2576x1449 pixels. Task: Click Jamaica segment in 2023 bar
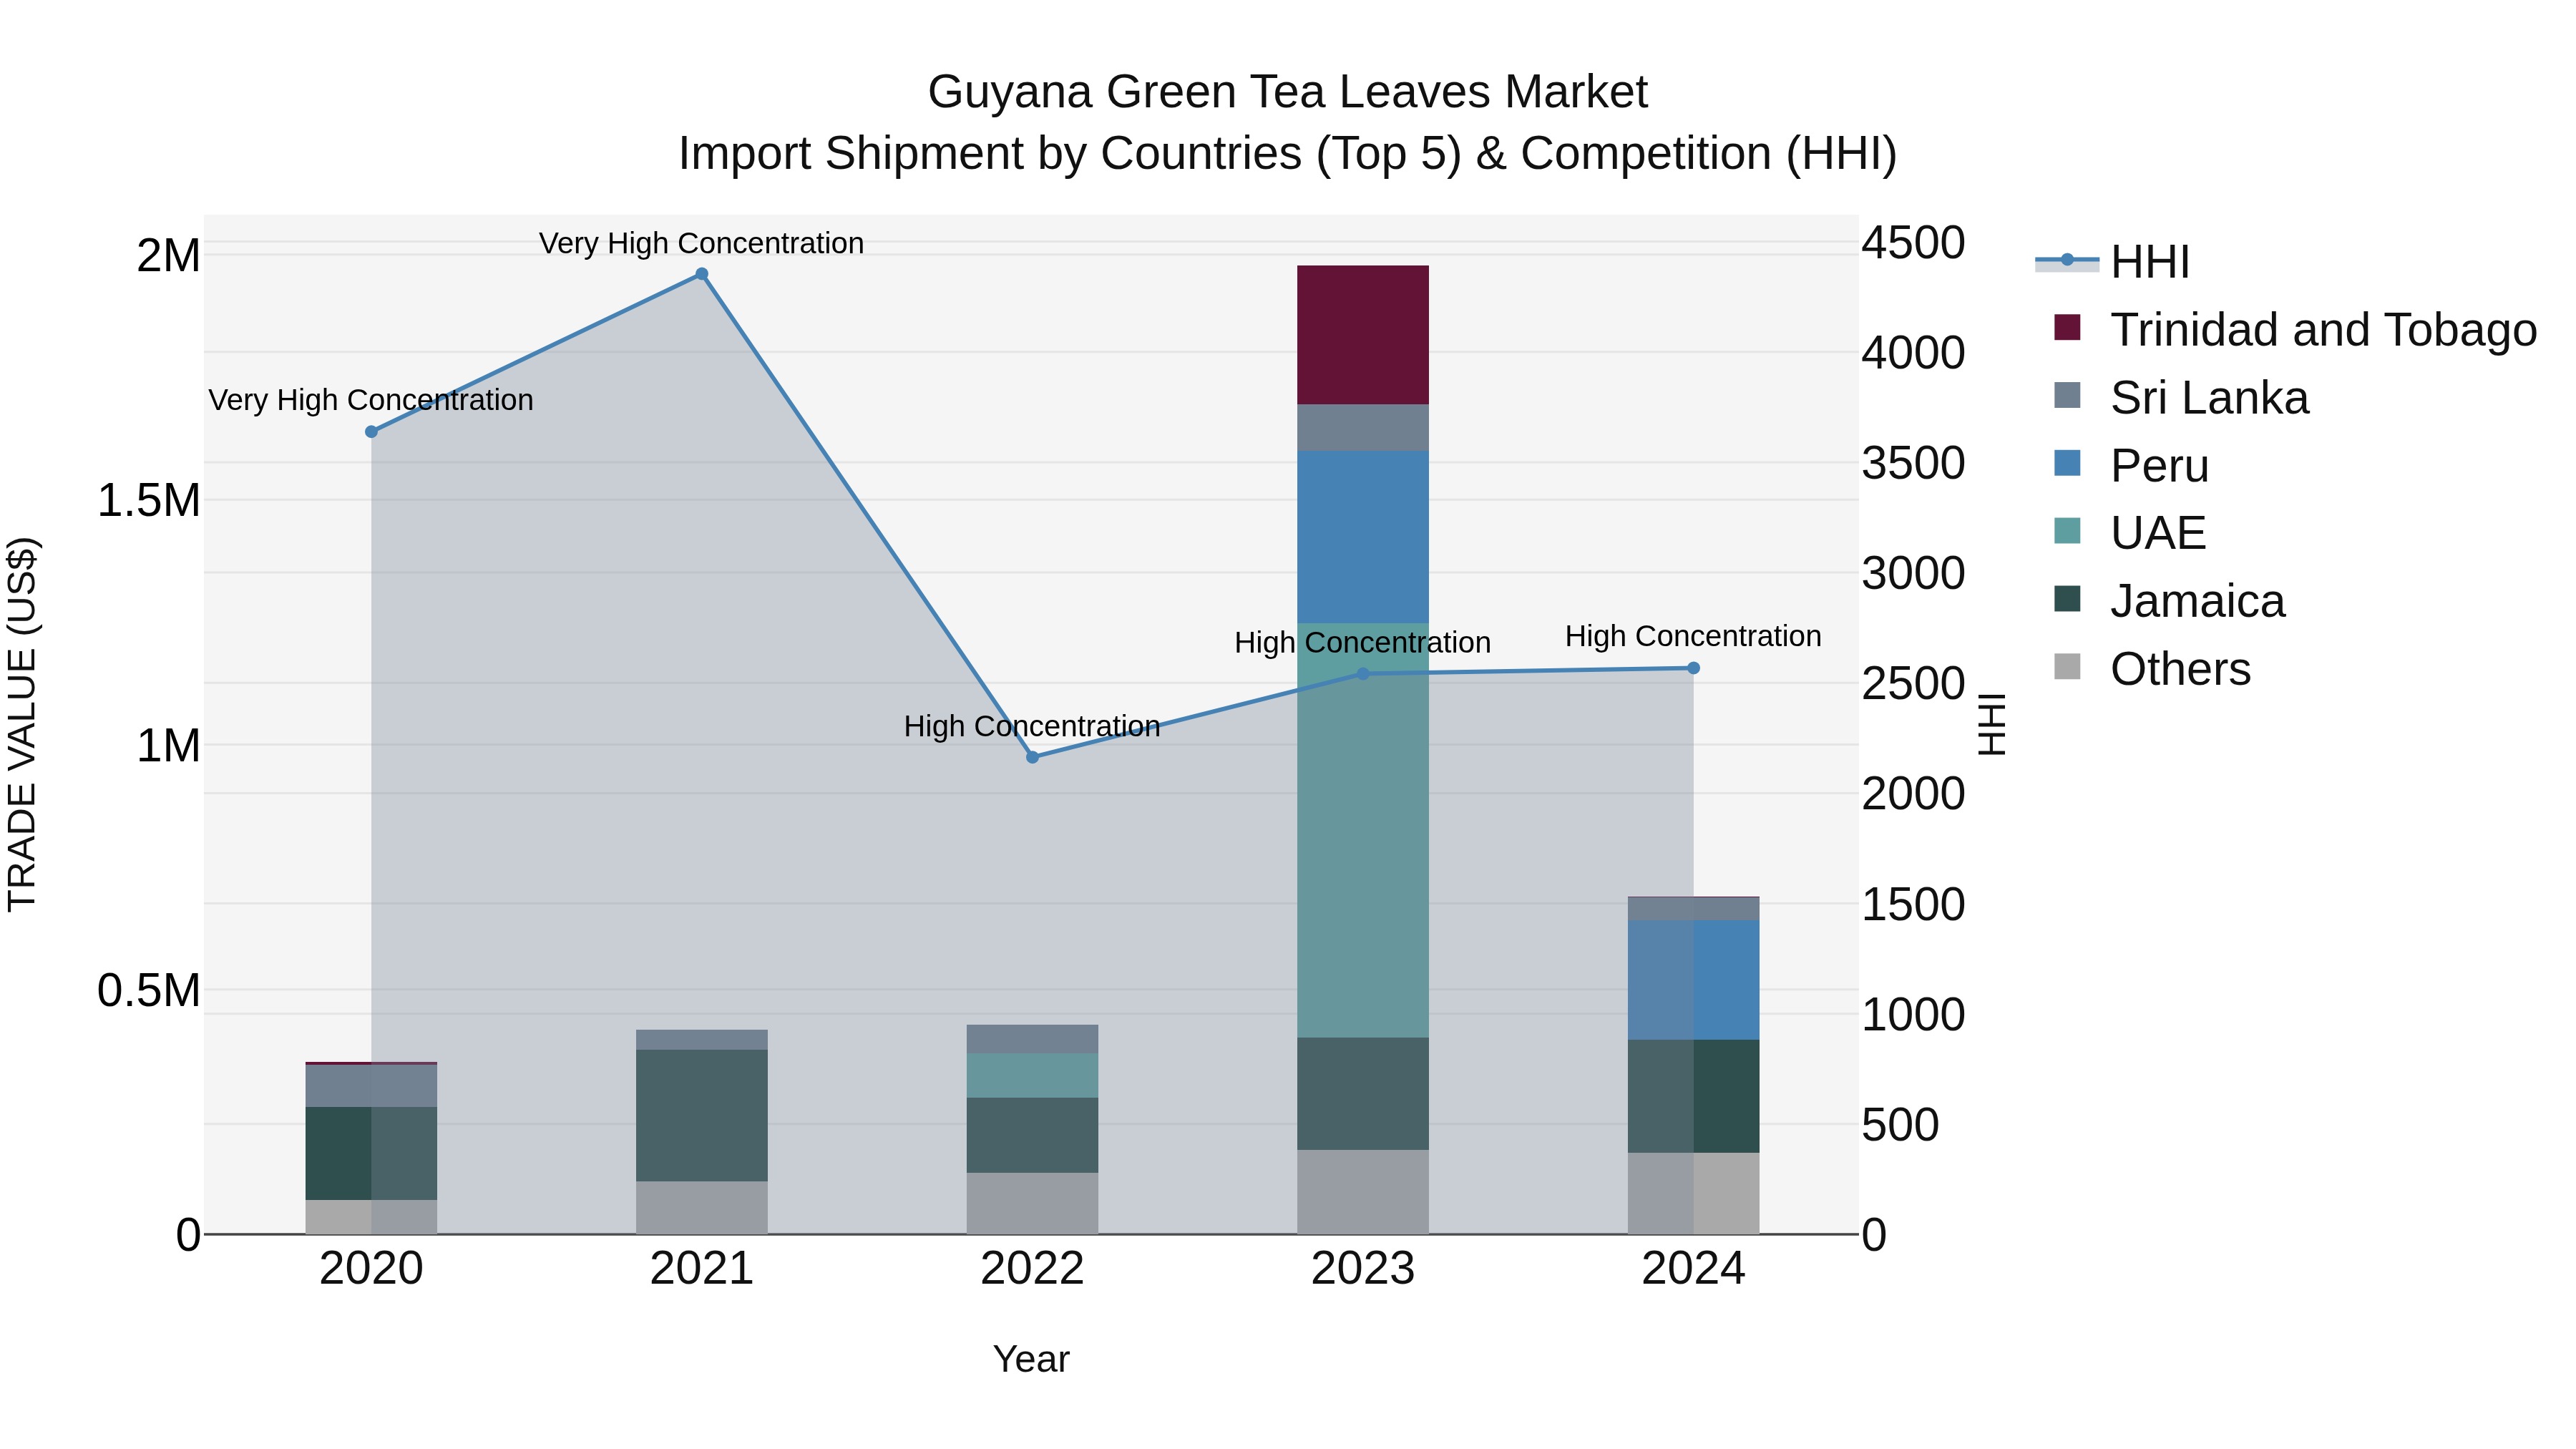[x=1363, y=1093]
